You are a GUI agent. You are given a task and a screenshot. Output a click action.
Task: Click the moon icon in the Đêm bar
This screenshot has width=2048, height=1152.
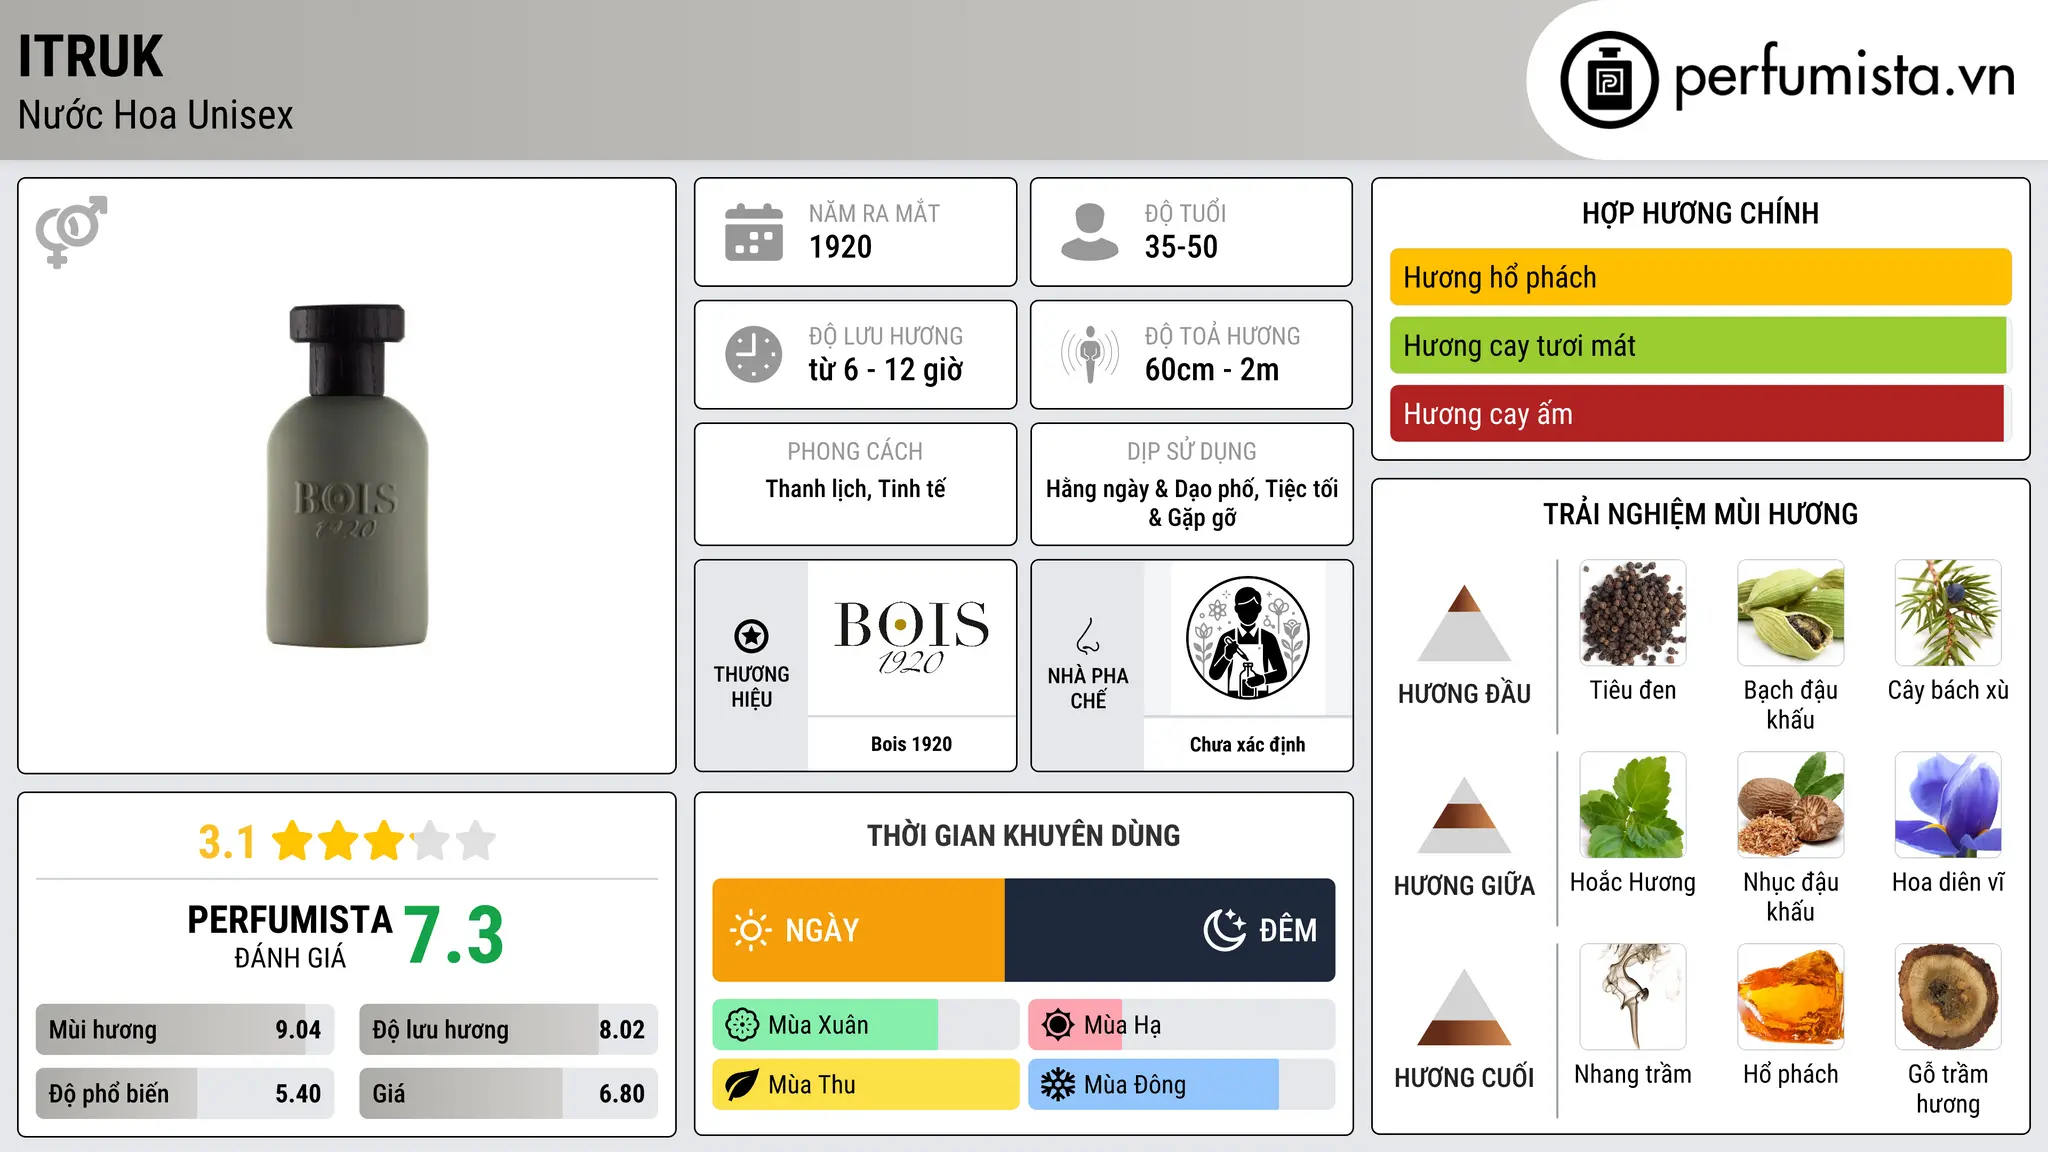[x=1225, y=930]
